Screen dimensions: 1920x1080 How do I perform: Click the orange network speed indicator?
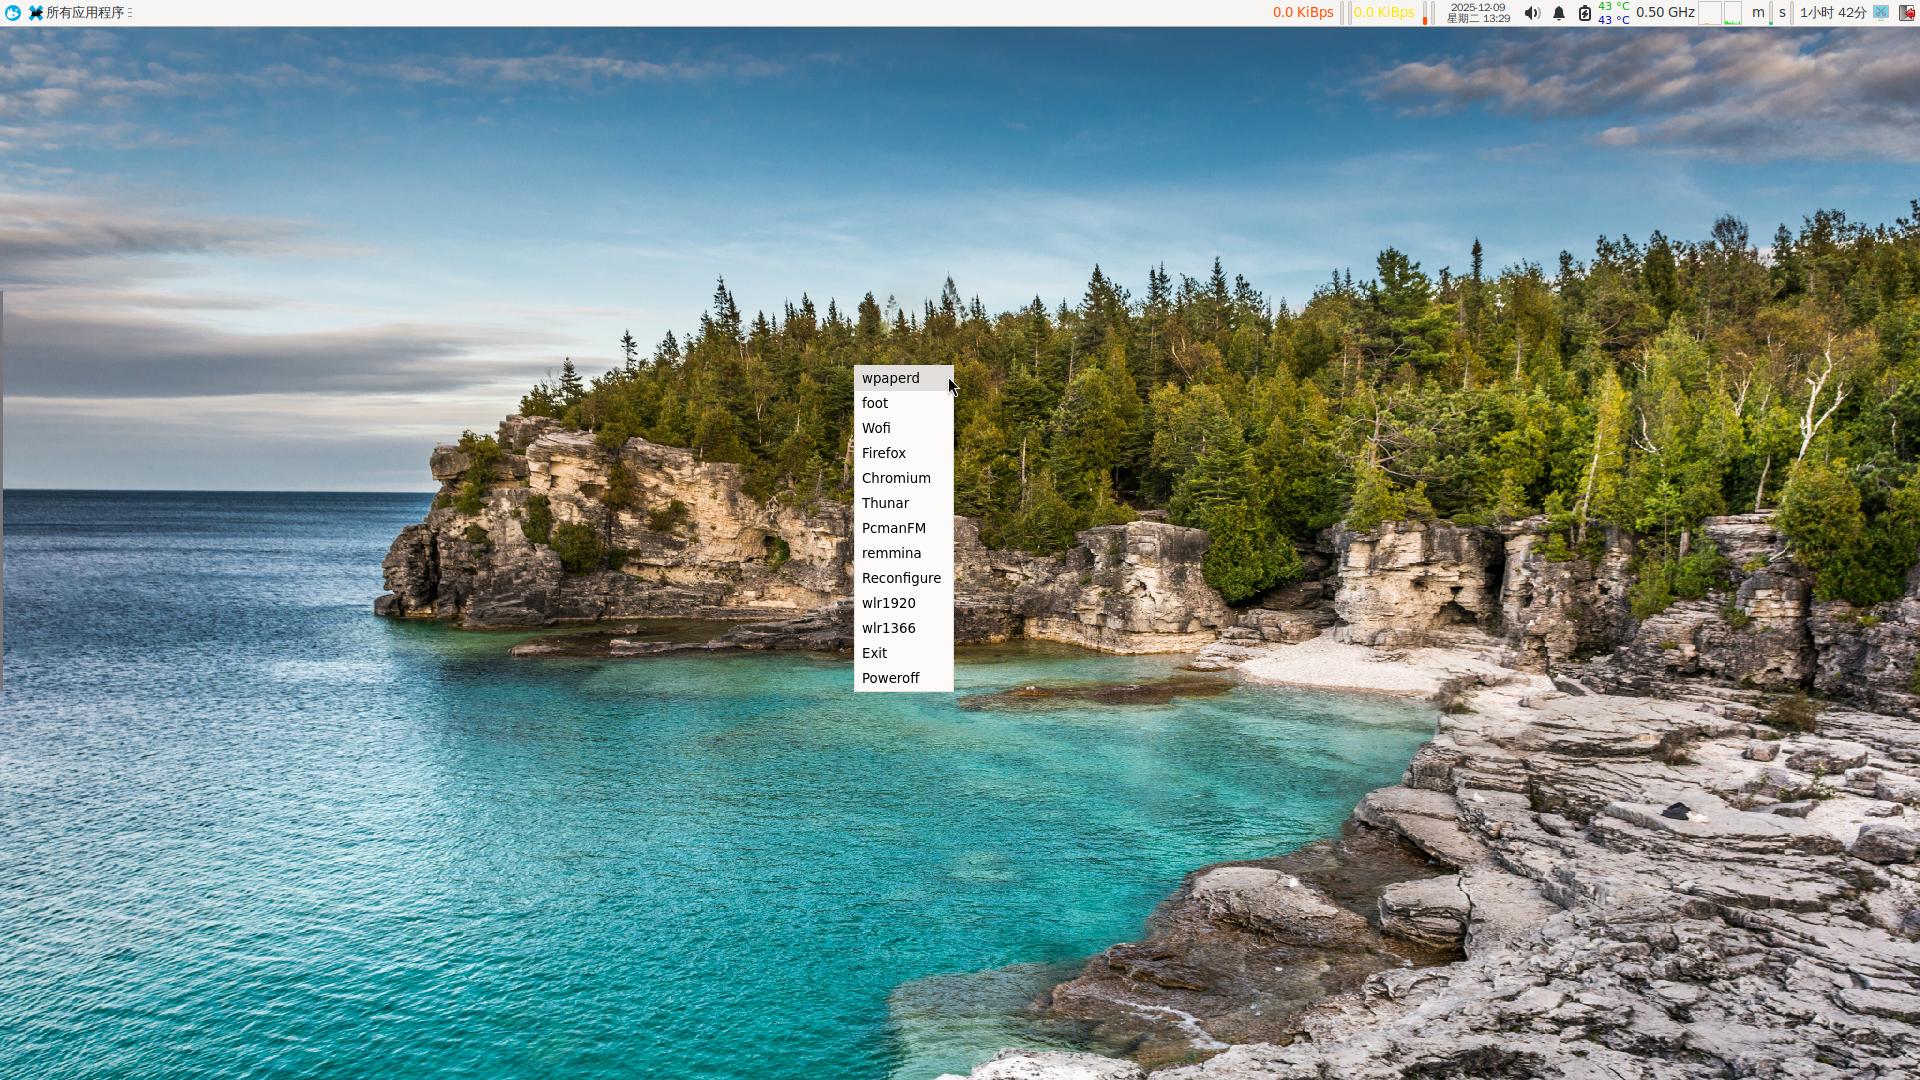click(1302, 13)
